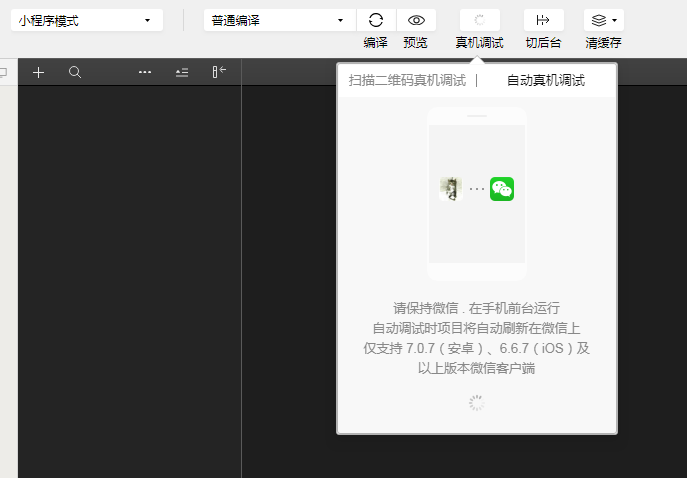Add new file with plus icon
Screen dimensions: 687x478
pyautogui.click(x=39, y=72)
